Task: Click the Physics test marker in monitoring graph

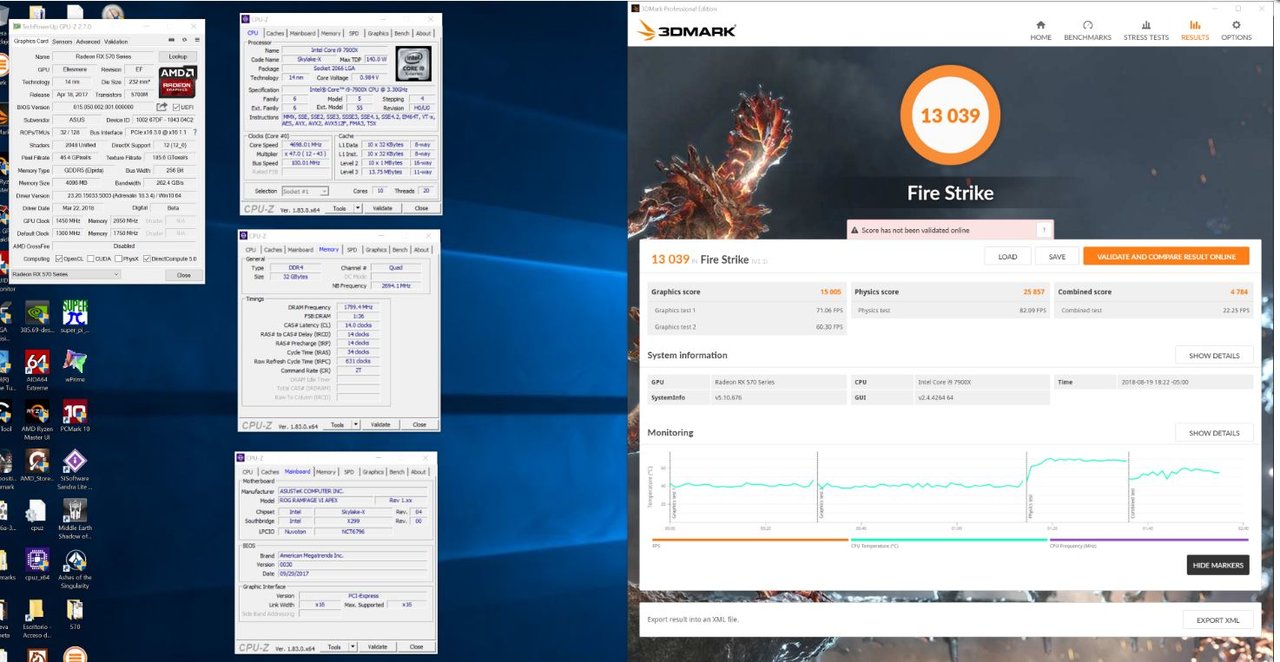Action: click(x=1028, y=487)
